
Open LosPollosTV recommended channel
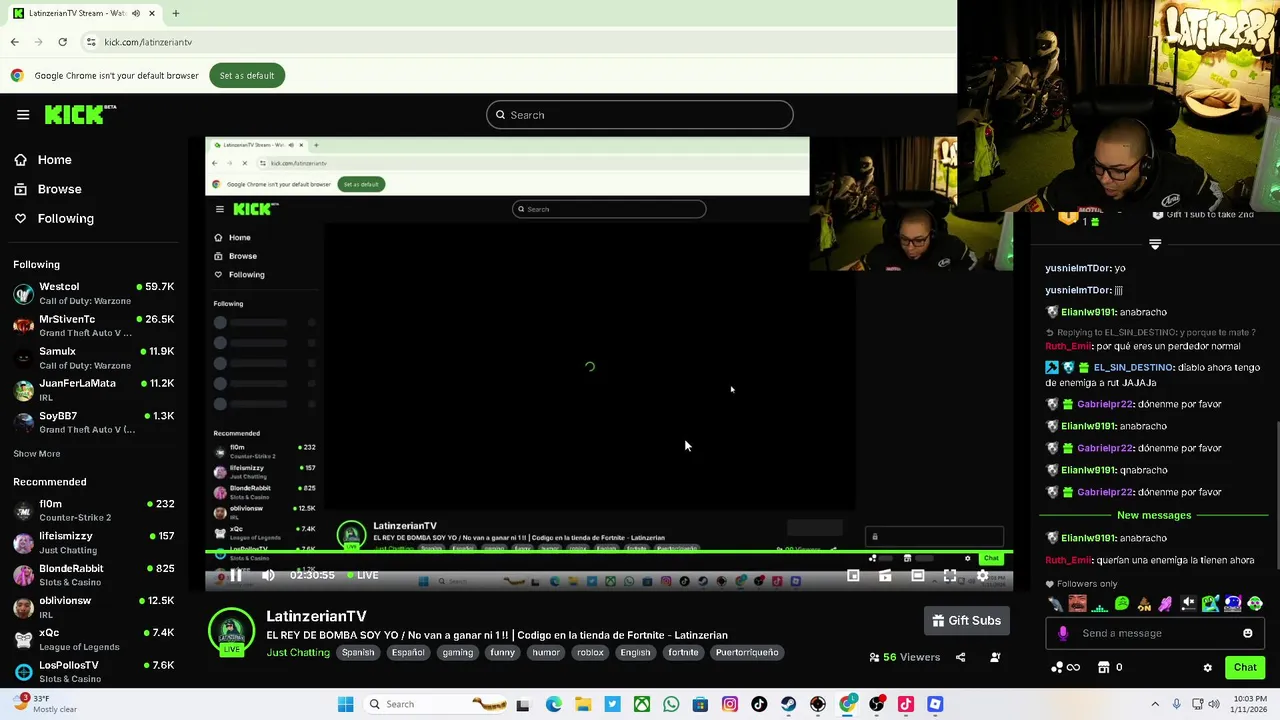point(95,671)
